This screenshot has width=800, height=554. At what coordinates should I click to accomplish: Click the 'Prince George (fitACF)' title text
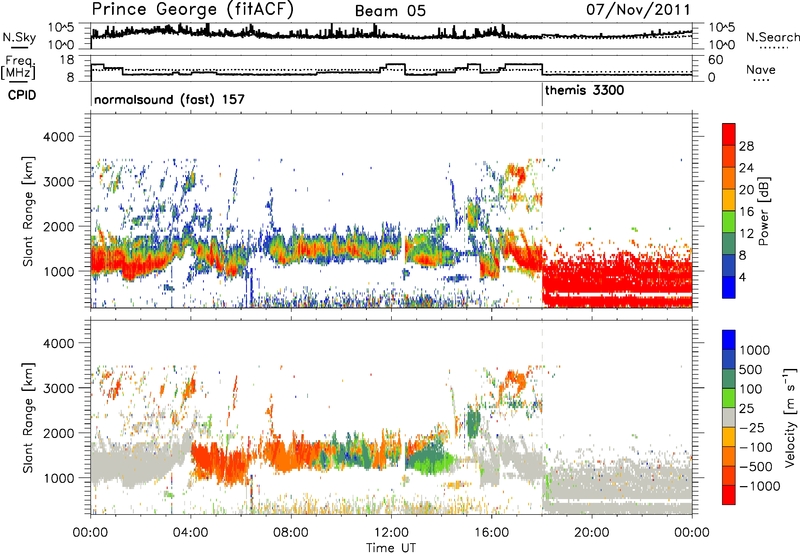[x=193, y=10]
